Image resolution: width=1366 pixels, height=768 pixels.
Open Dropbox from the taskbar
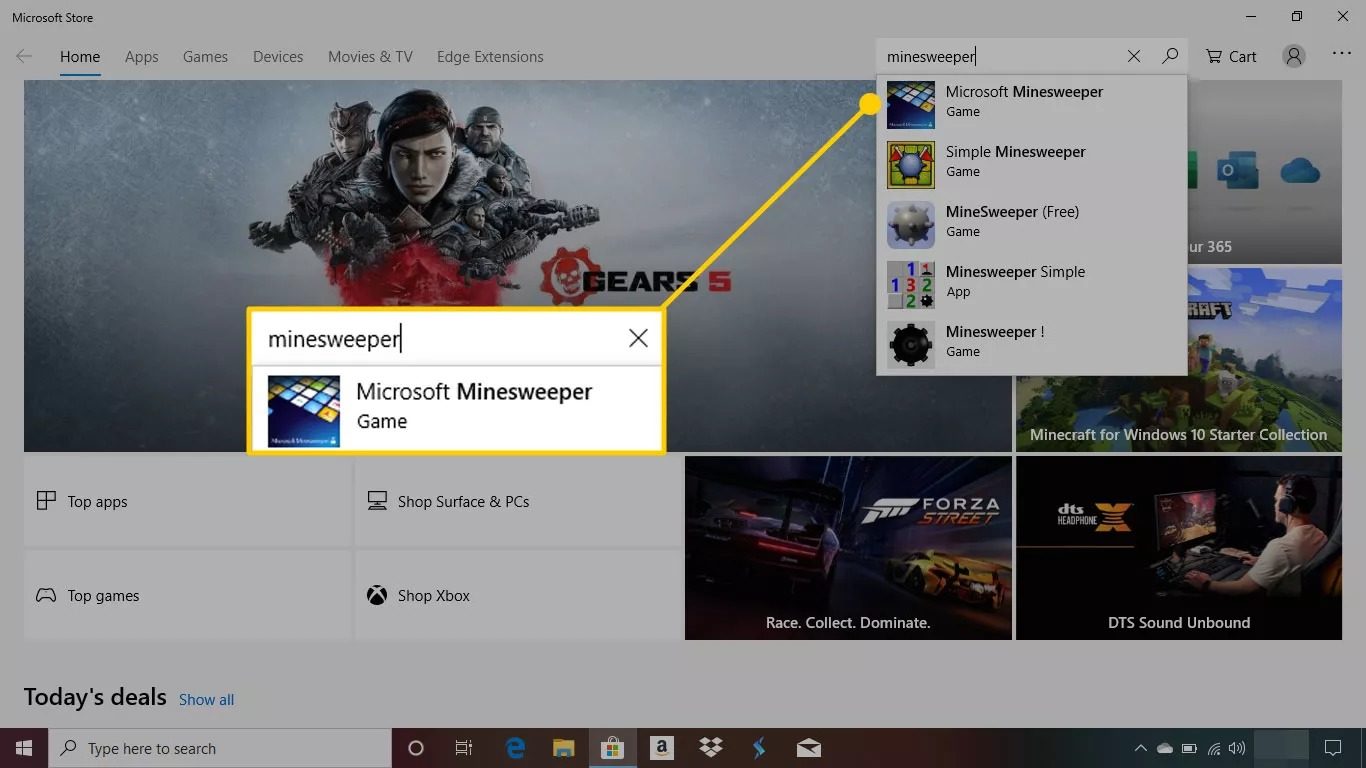(711, 748)
